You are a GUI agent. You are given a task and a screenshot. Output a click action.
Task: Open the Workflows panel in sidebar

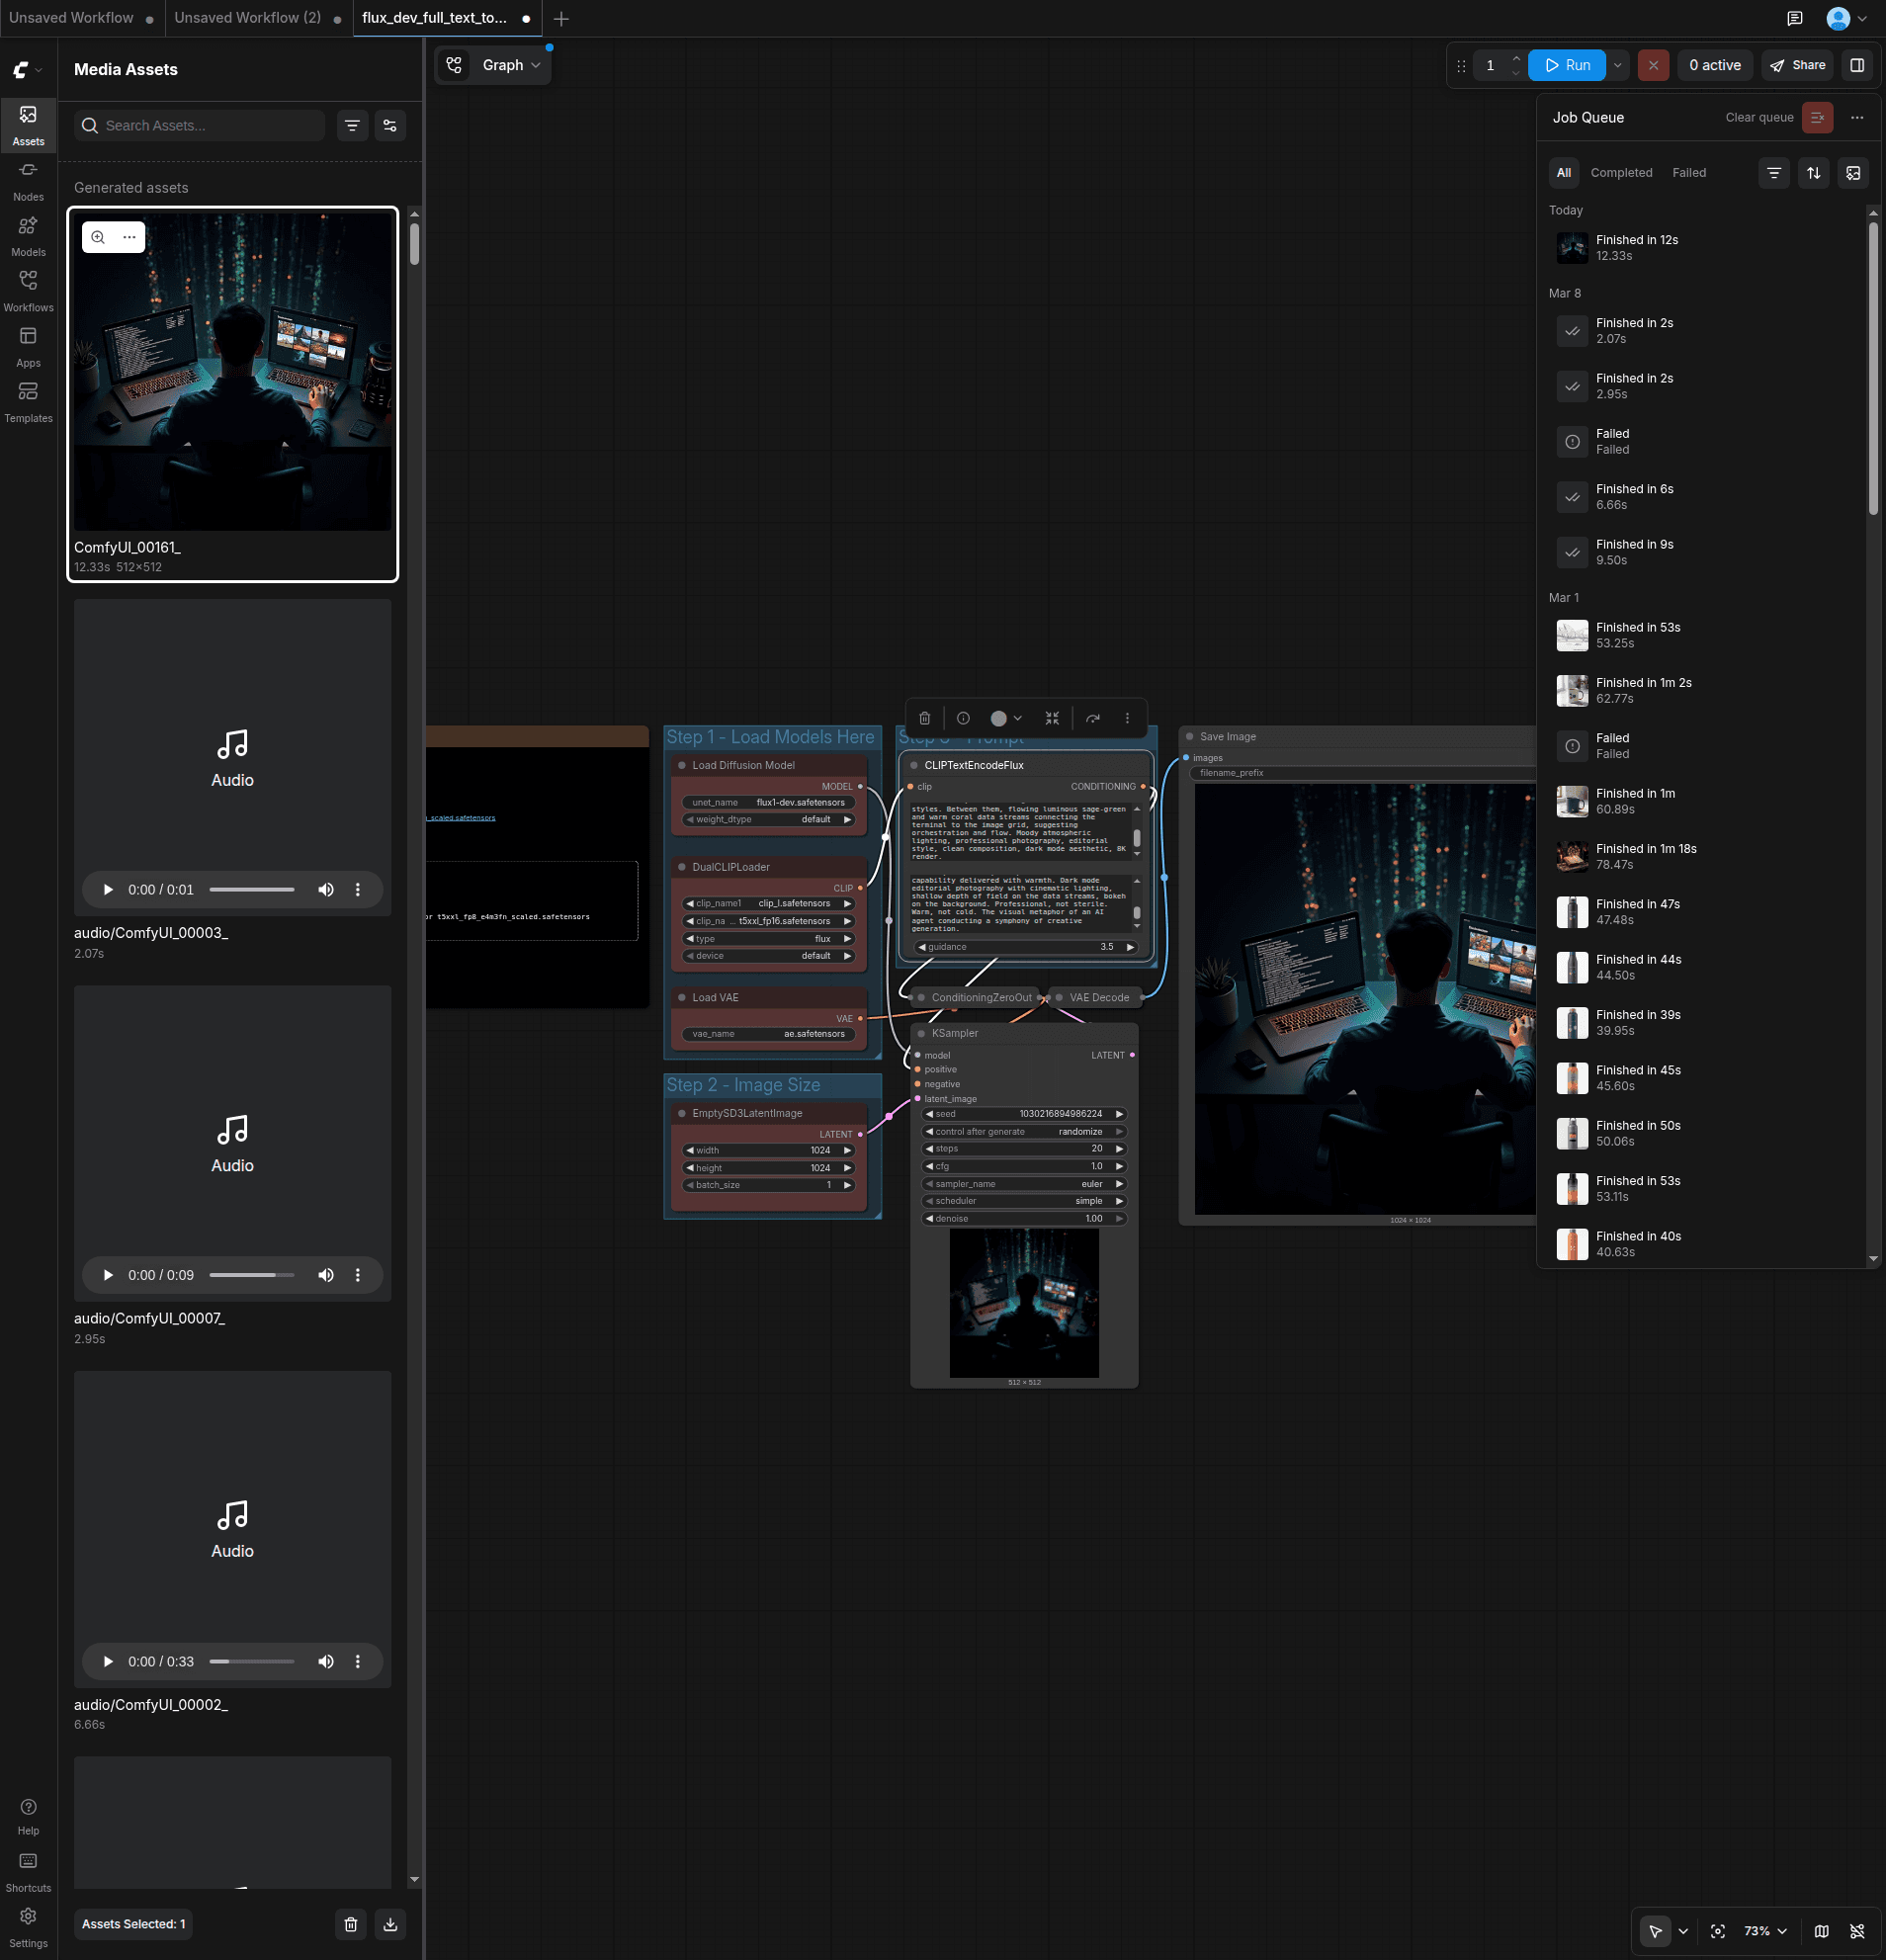[x=28, y=289]
